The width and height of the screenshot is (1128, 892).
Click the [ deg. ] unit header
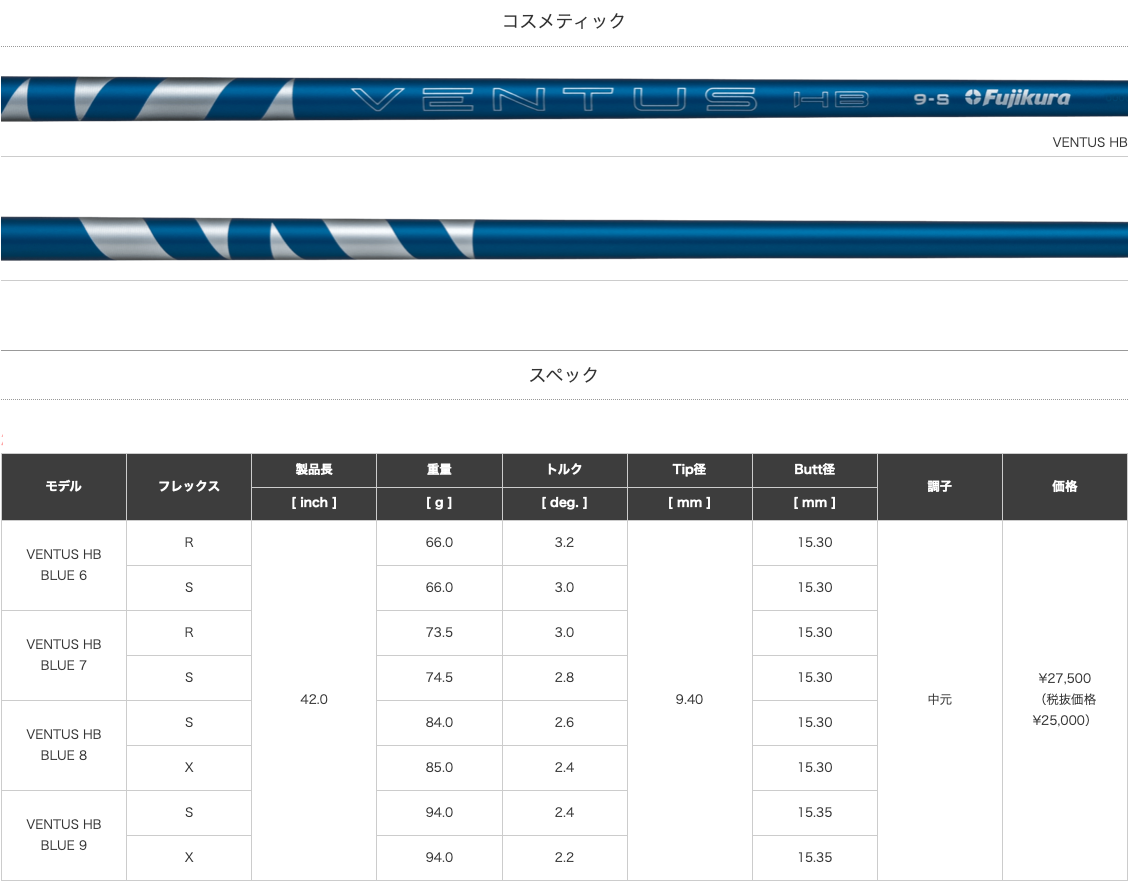[x=564, y=503]
